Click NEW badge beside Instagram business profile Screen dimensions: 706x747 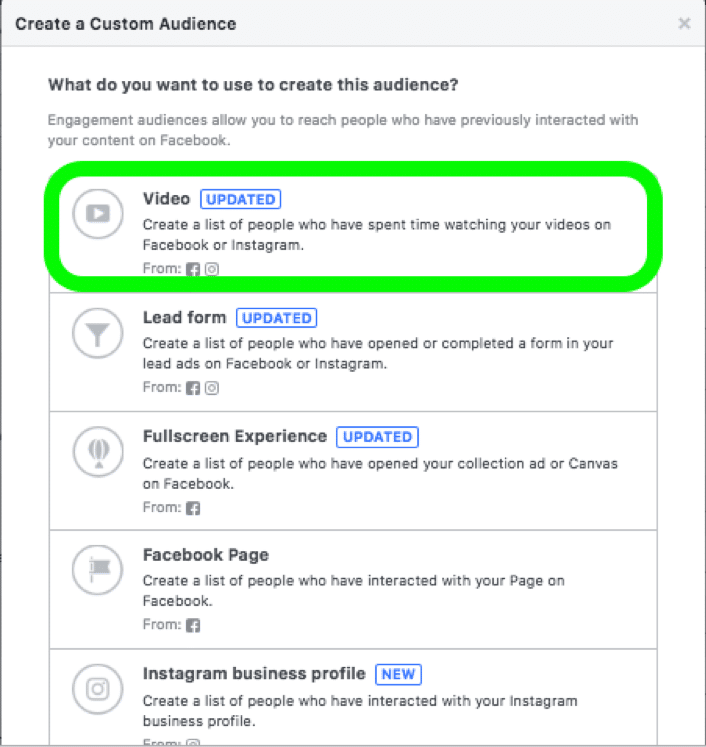point(398,674)
